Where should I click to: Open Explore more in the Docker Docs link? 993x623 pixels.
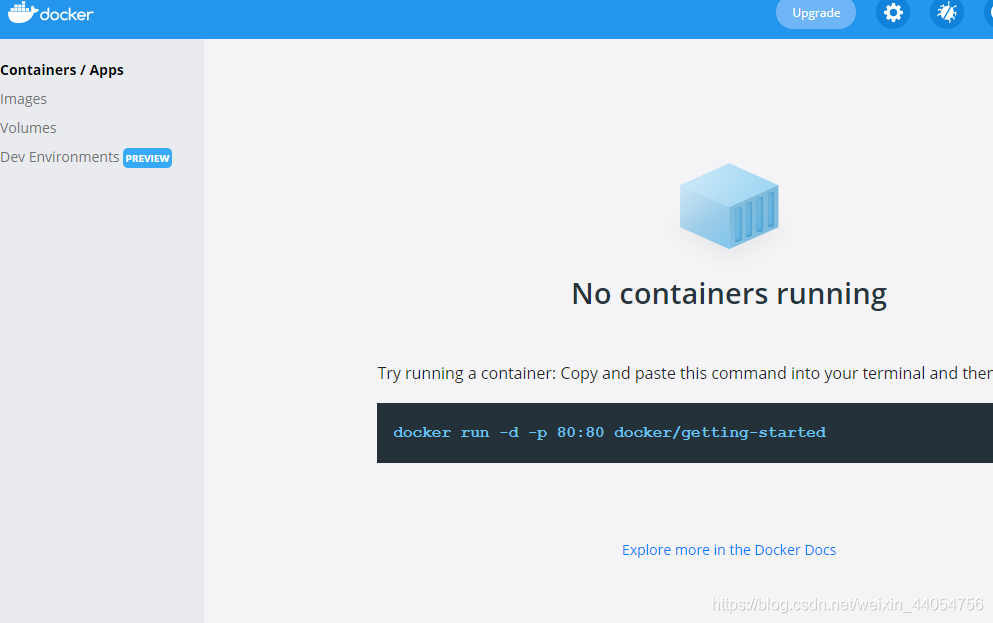[729, 550]
